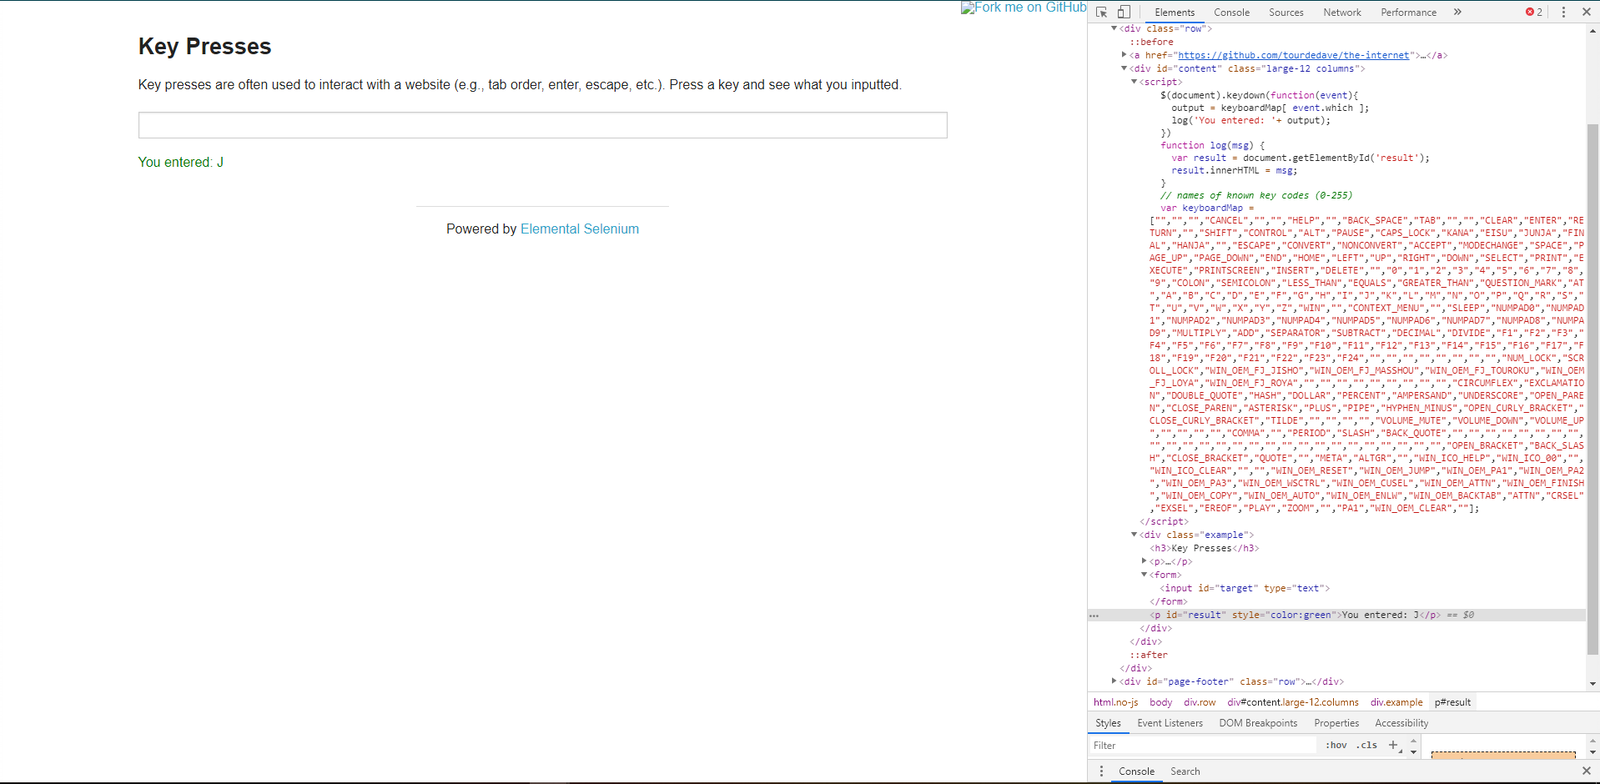Open the Event Listeners sub-tab
Image resolution: width=1600 pixels, height=784 pixels.
coord(1170,723)
